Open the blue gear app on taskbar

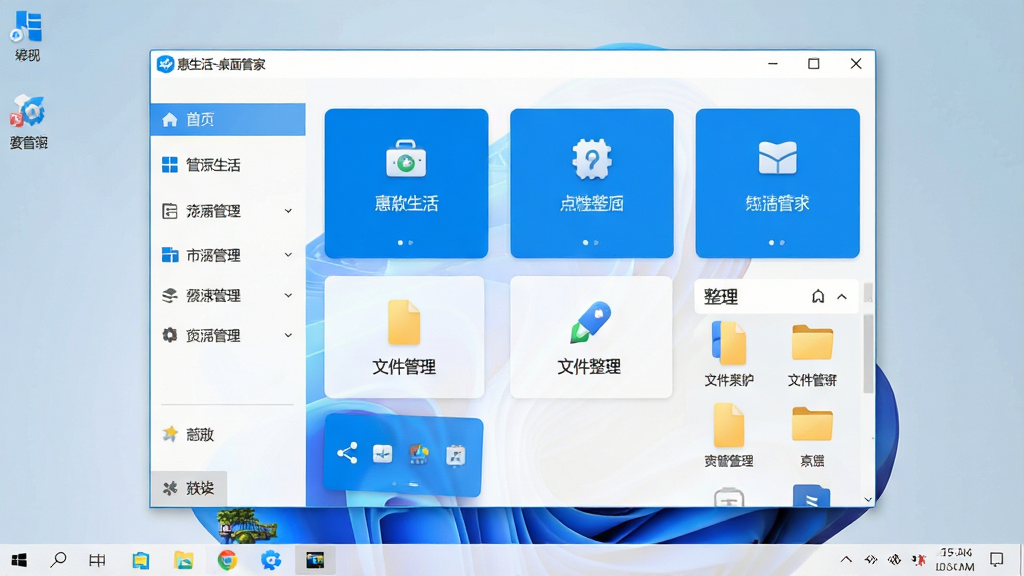[x=270, y=560]
